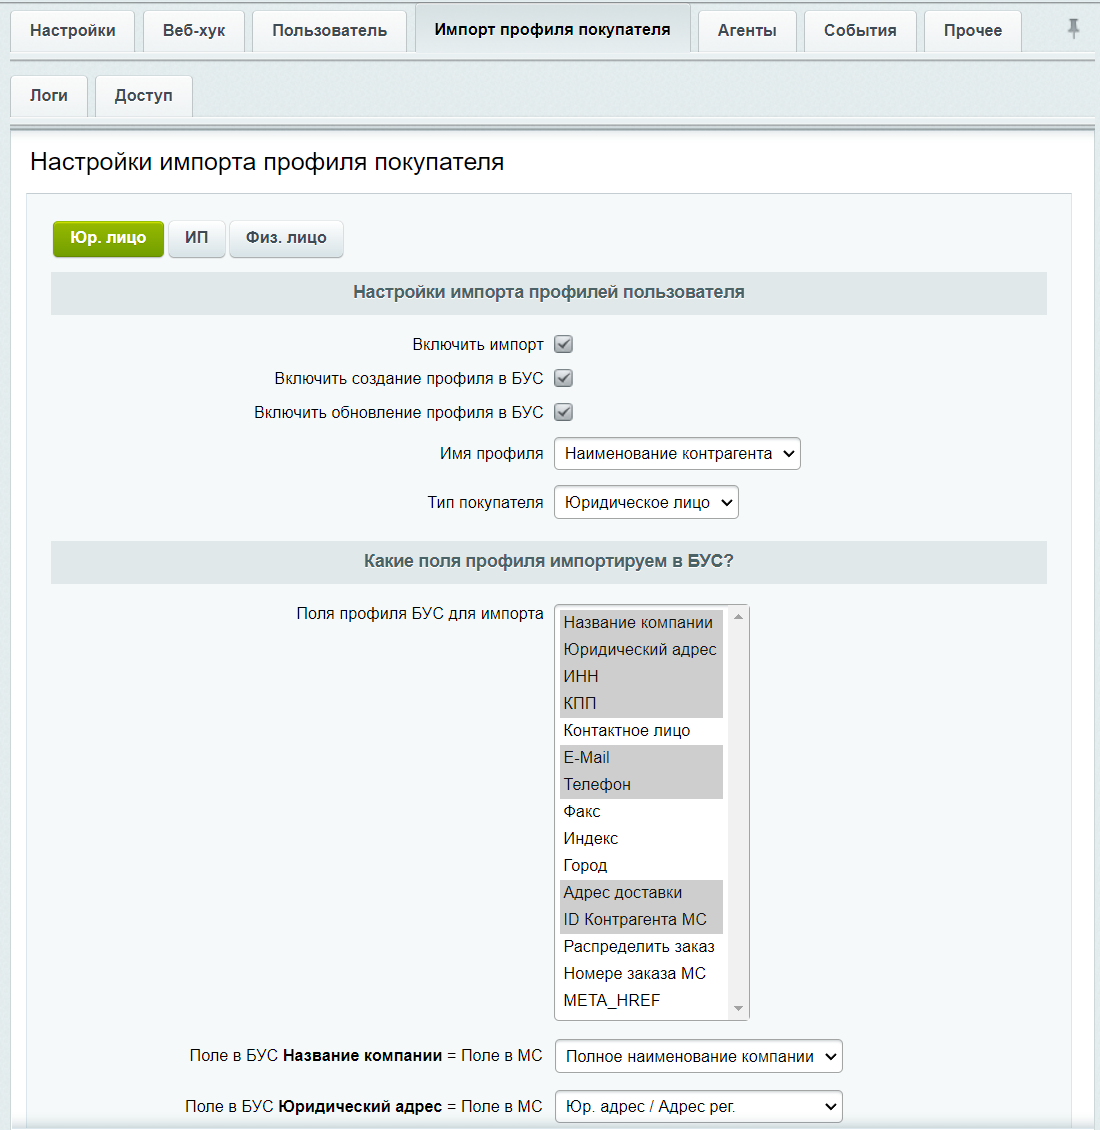The height and width of the screenshot is (1130, 1100).
Task: Select 'Контактное лицо' in the fields list
Action: click(x=627, y=731)
